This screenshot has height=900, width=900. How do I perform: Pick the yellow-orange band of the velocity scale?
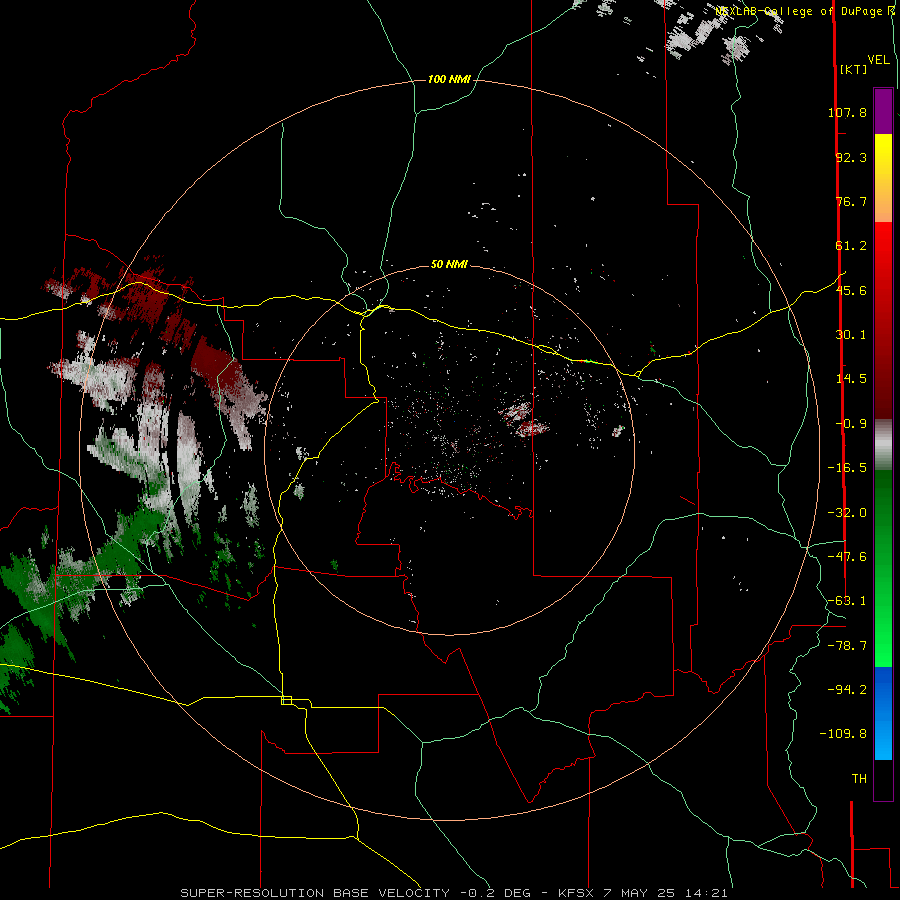click(883, 178)
